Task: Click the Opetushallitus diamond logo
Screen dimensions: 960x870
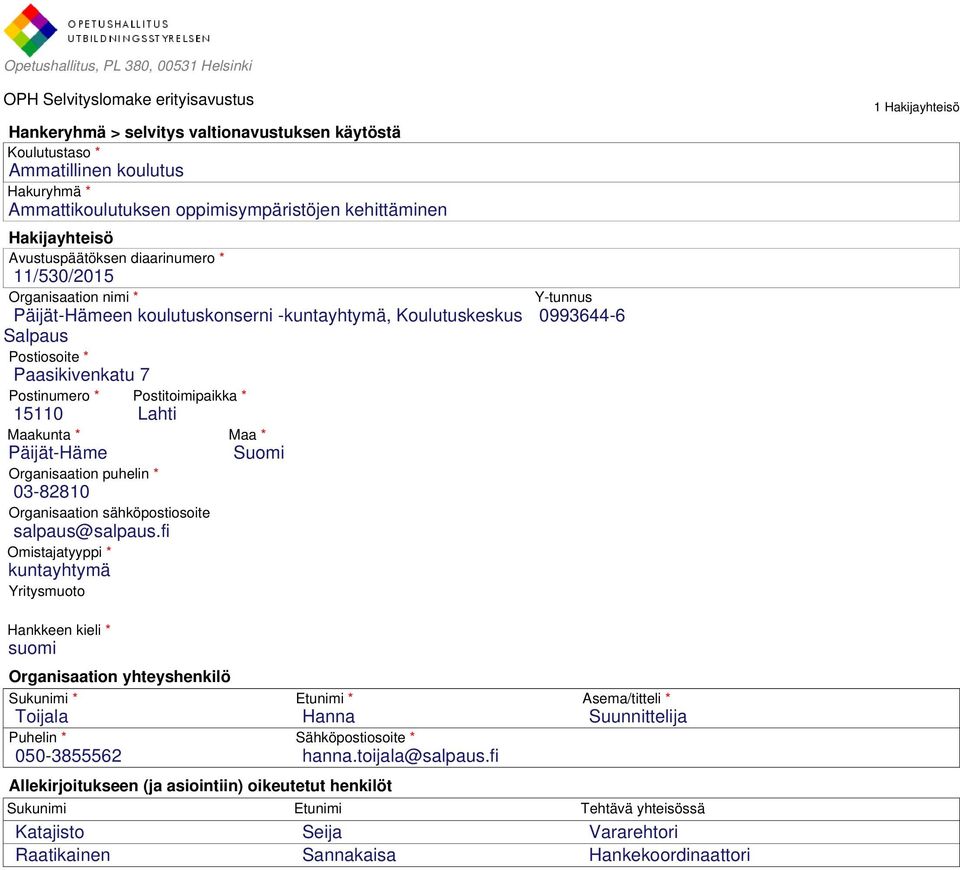Action: [30, 30]
